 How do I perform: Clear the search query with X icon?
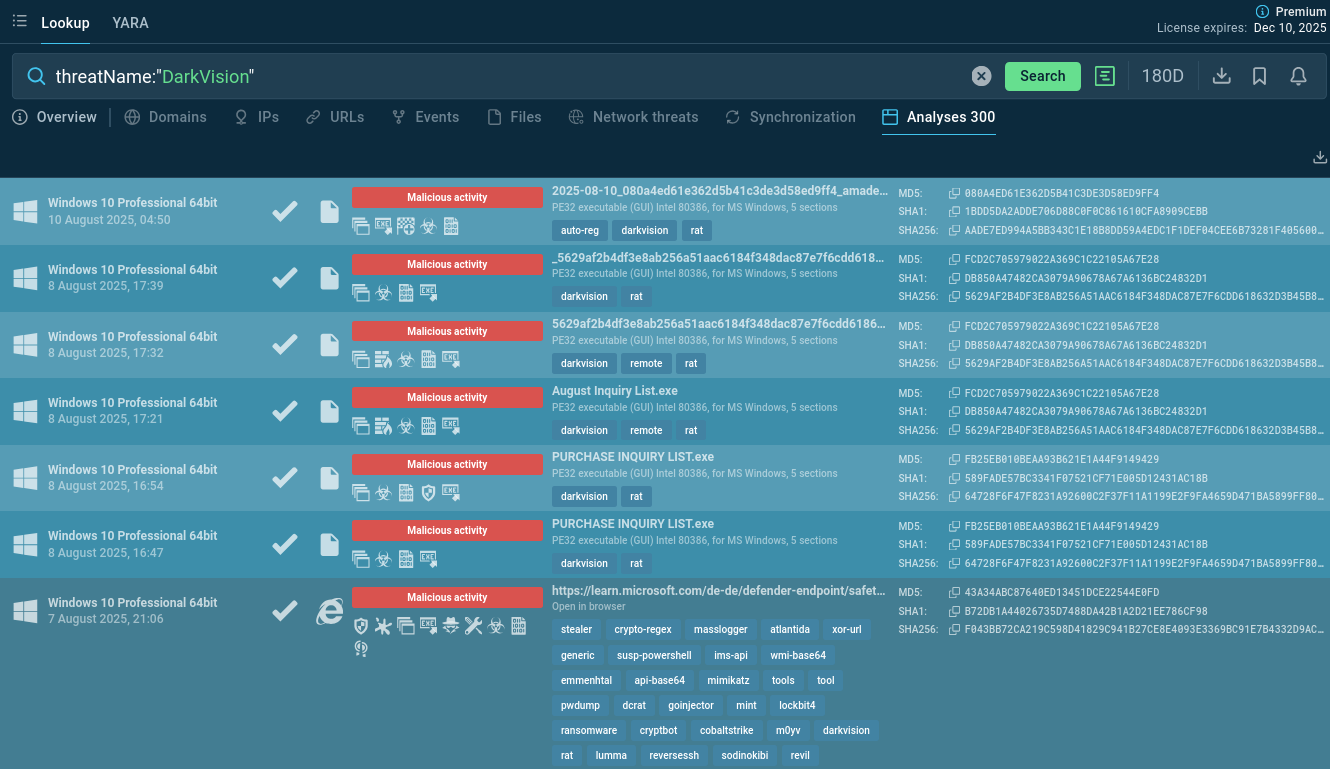point(981,76)
